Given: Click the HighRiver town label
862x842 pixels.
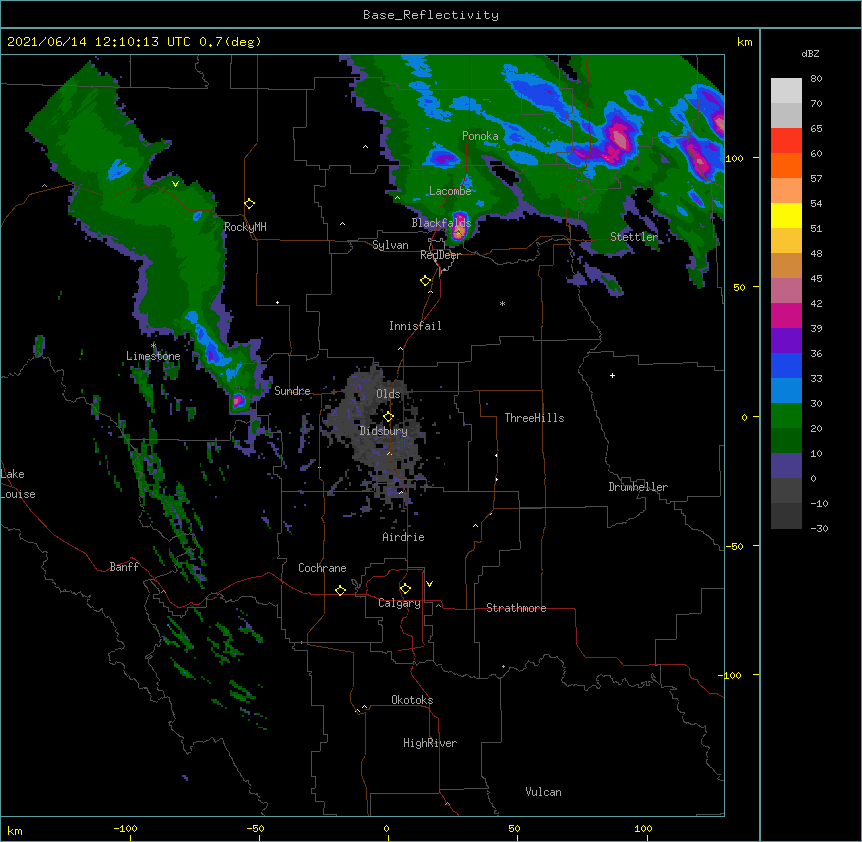Looking at the screenshot, I should click(x=430, y=743).
